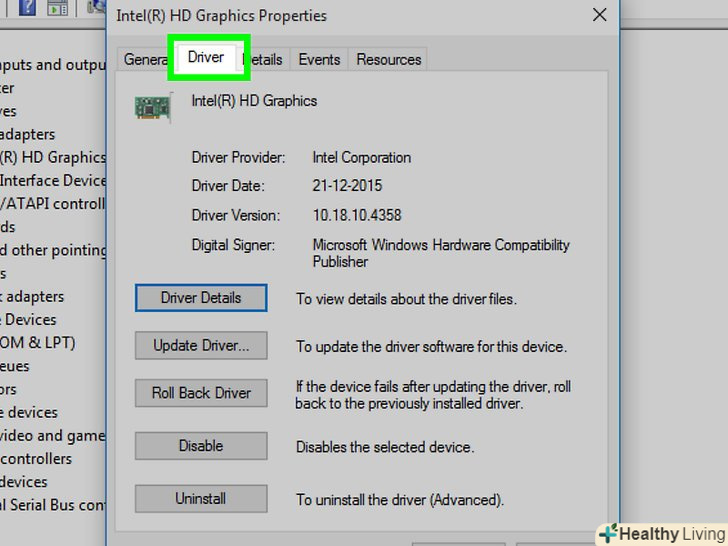Select ATAPI controllers entry in Device Manager
The height and width of the screenshot is (546, 728).
coord(53,203)
